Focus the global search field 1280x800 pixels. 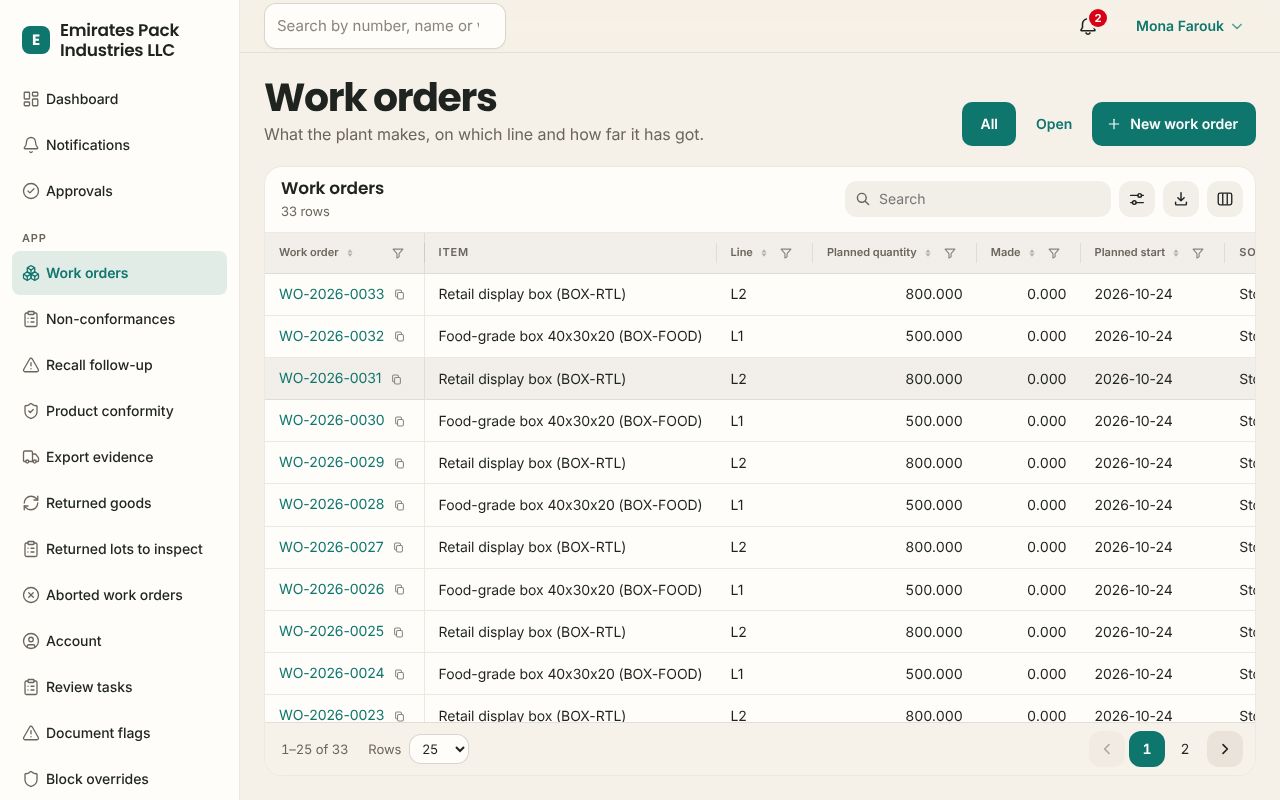click(385, 26)
